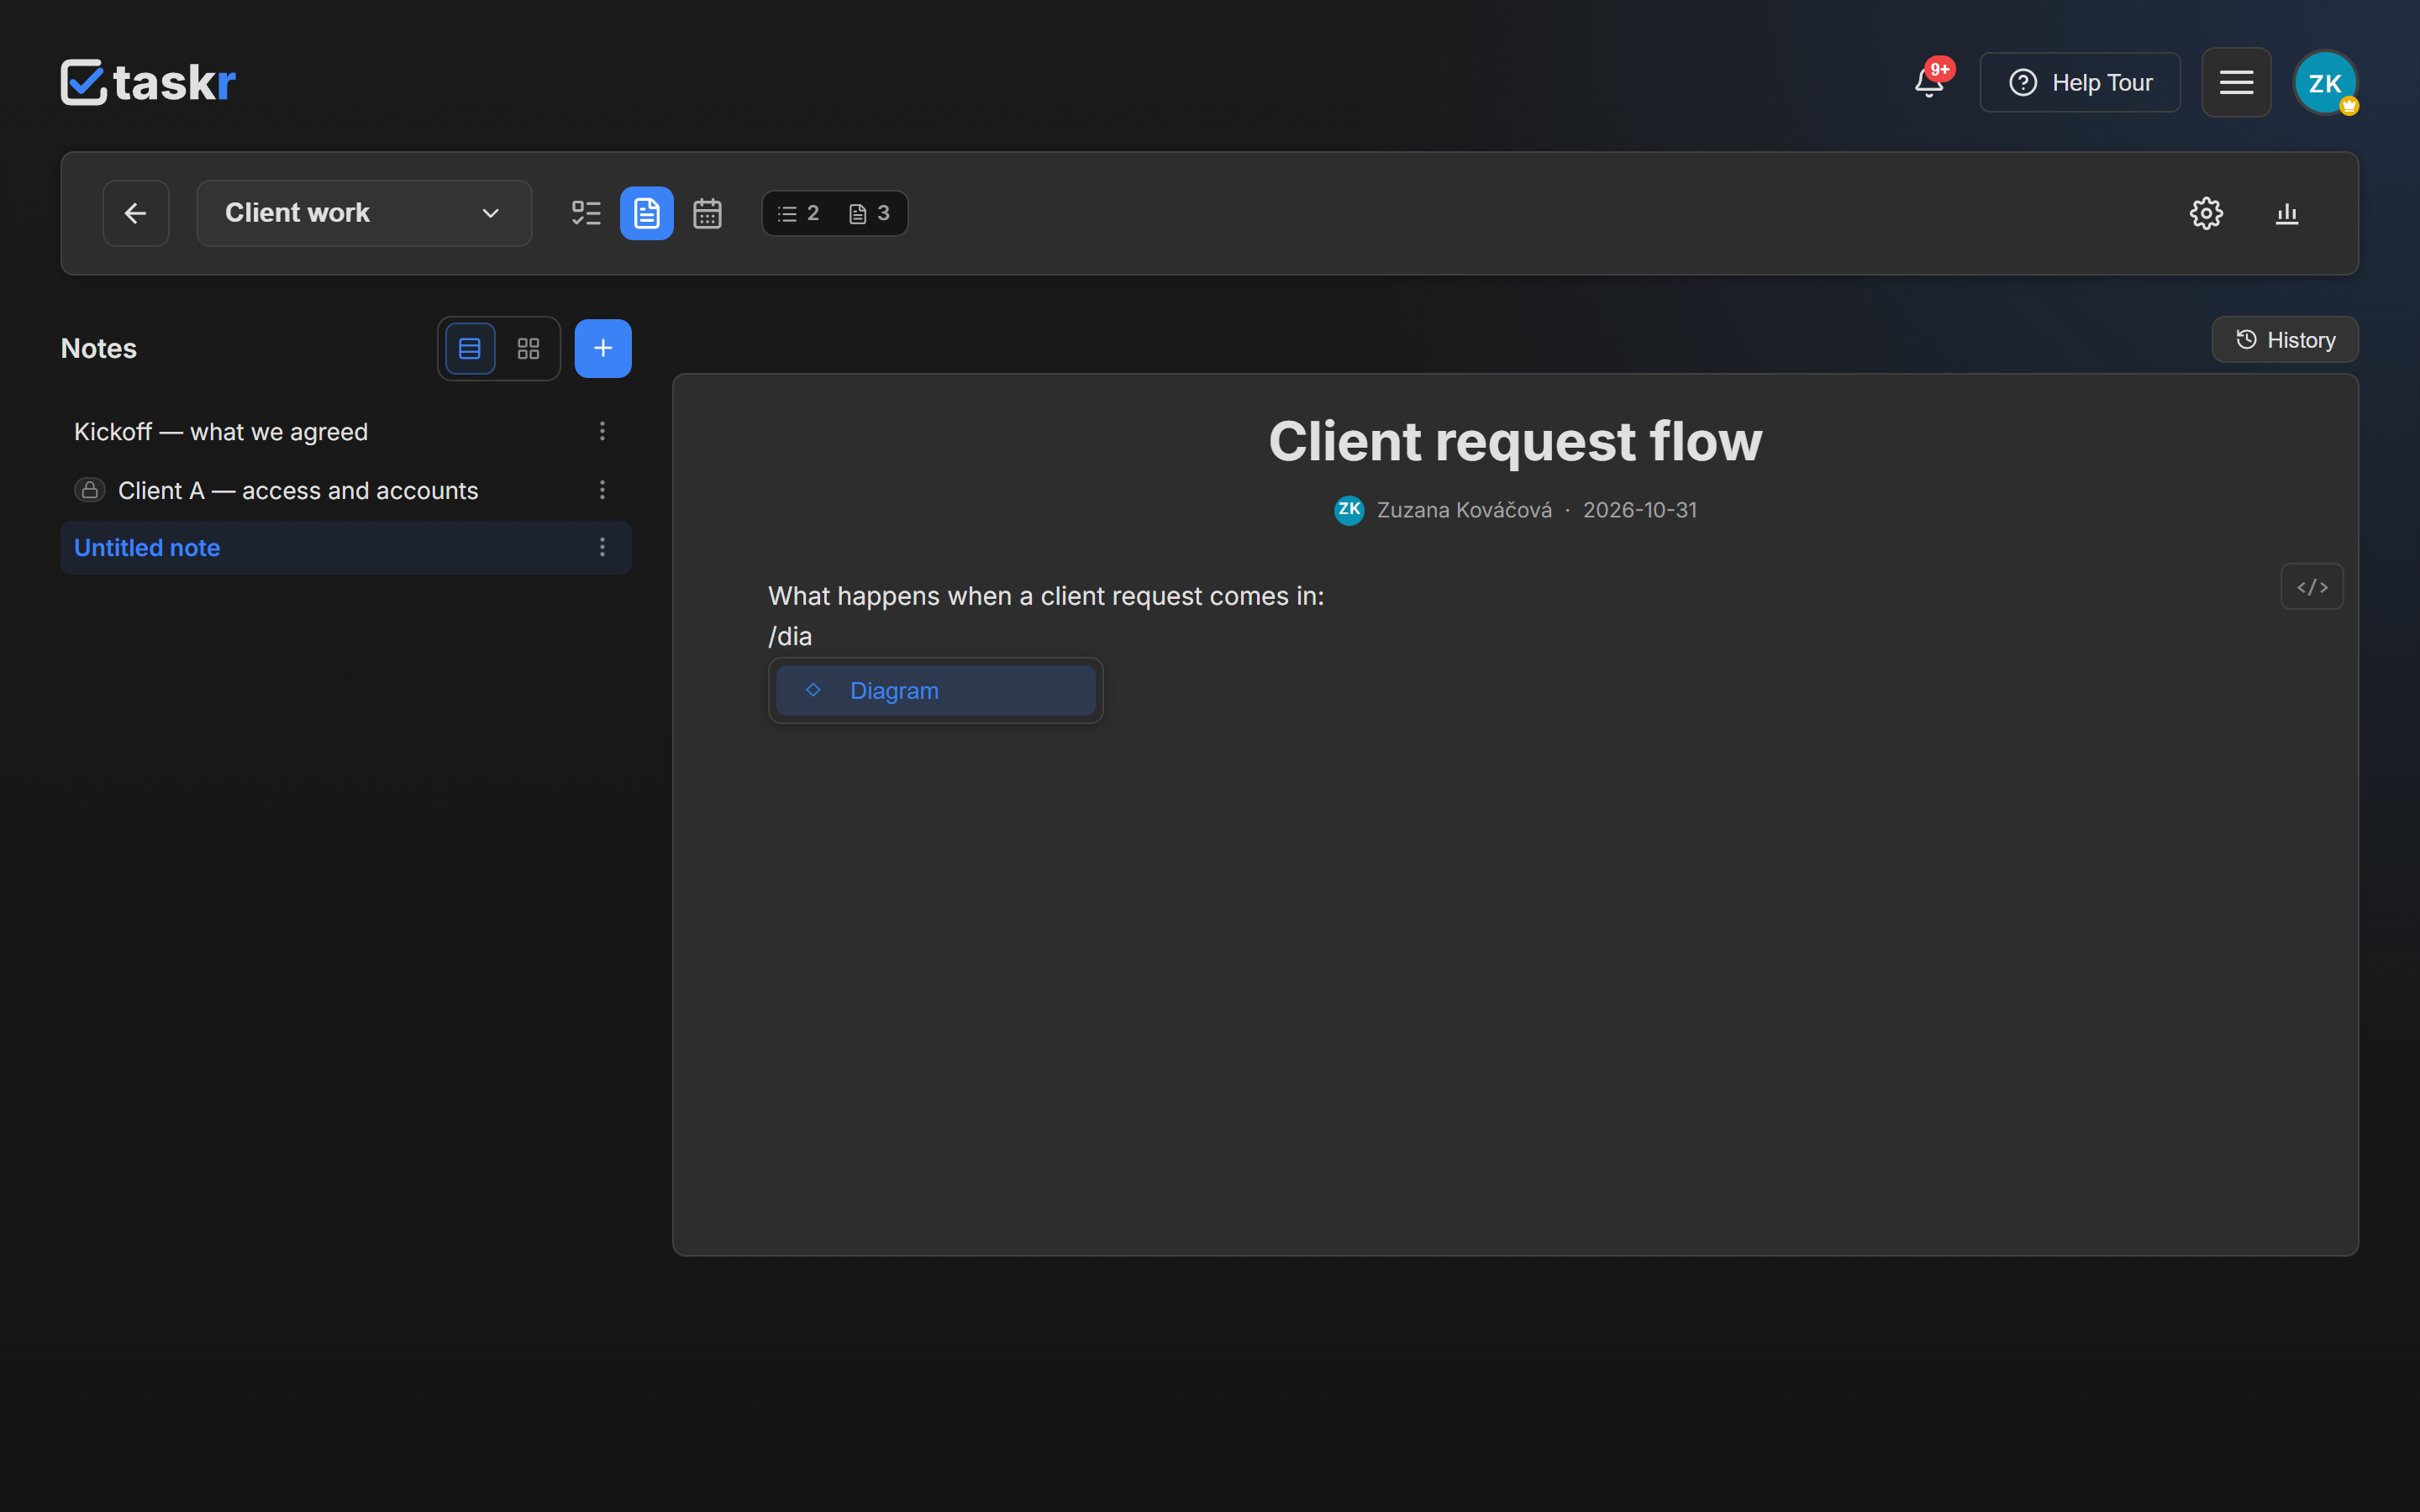Open options for Kickoff note

point(602,431)
